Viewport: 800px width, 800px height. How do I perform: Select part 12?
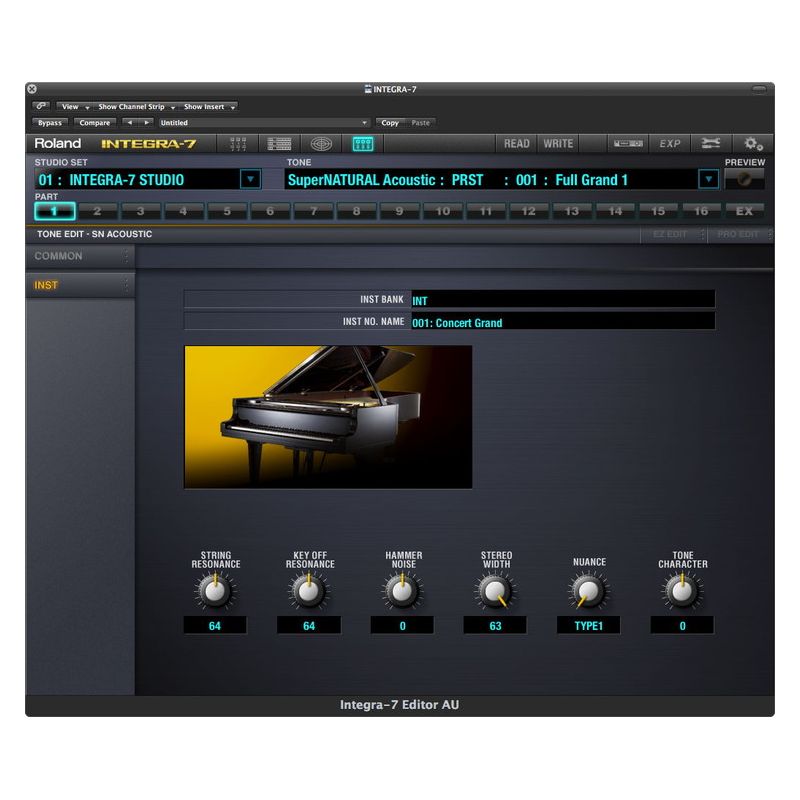[x=529, y=211]
